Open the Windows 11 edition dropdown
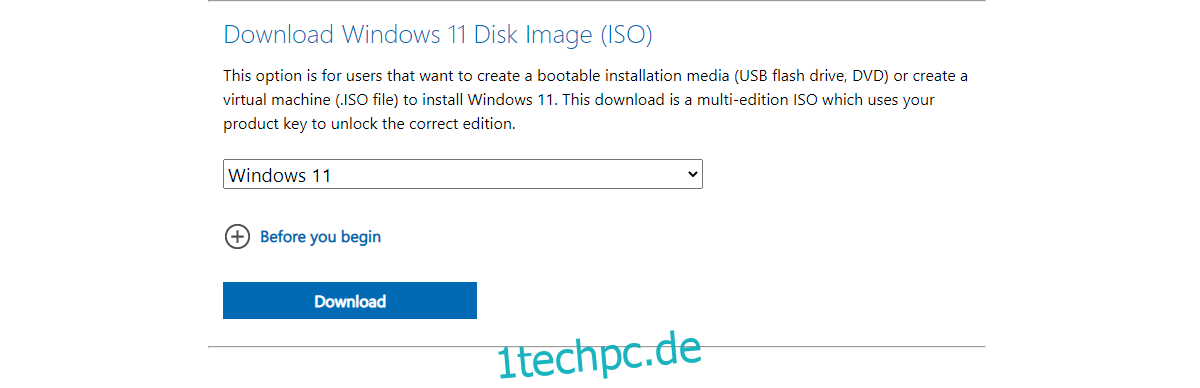This screenshot has height=388, width=1200. pyautogui.click(x=463, y=175)
